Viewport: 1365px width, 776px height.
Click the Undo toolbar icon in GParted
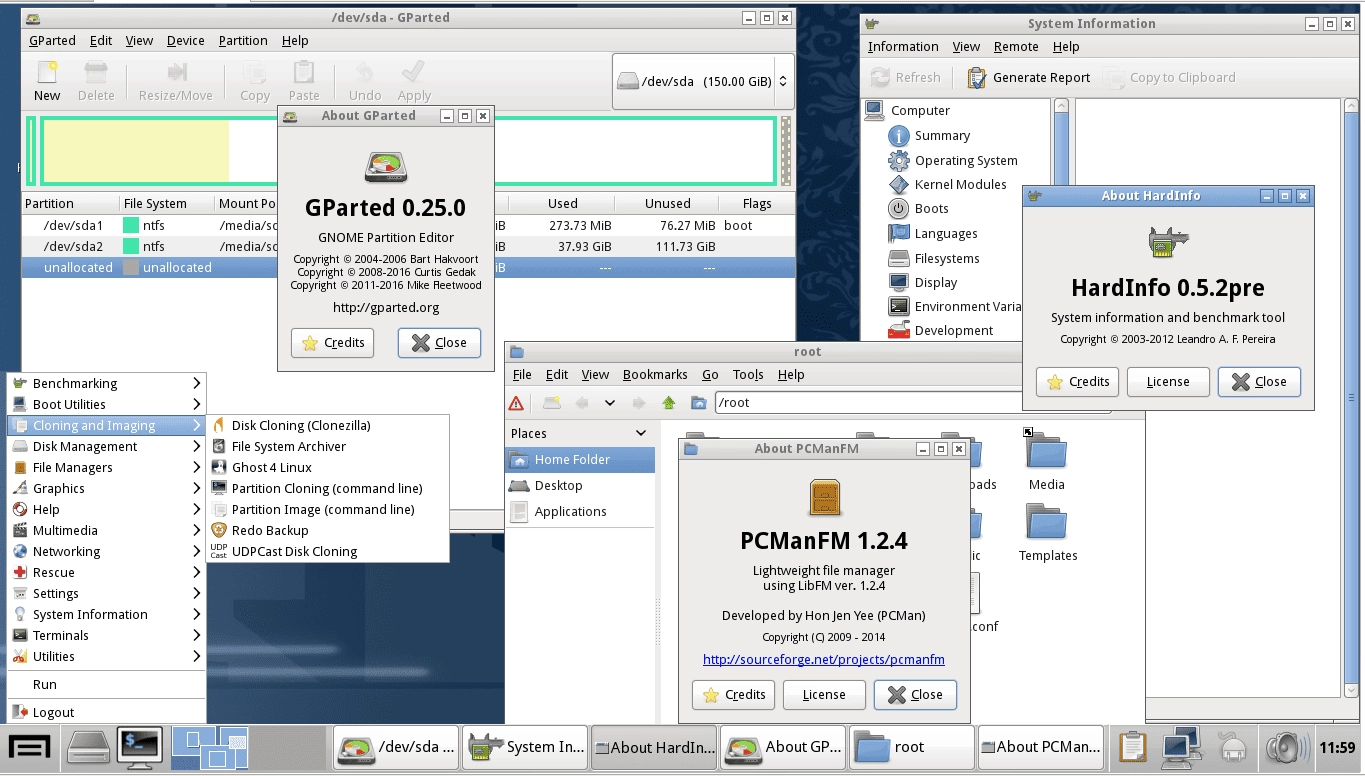pyautogui.click(x=365, y=81)
